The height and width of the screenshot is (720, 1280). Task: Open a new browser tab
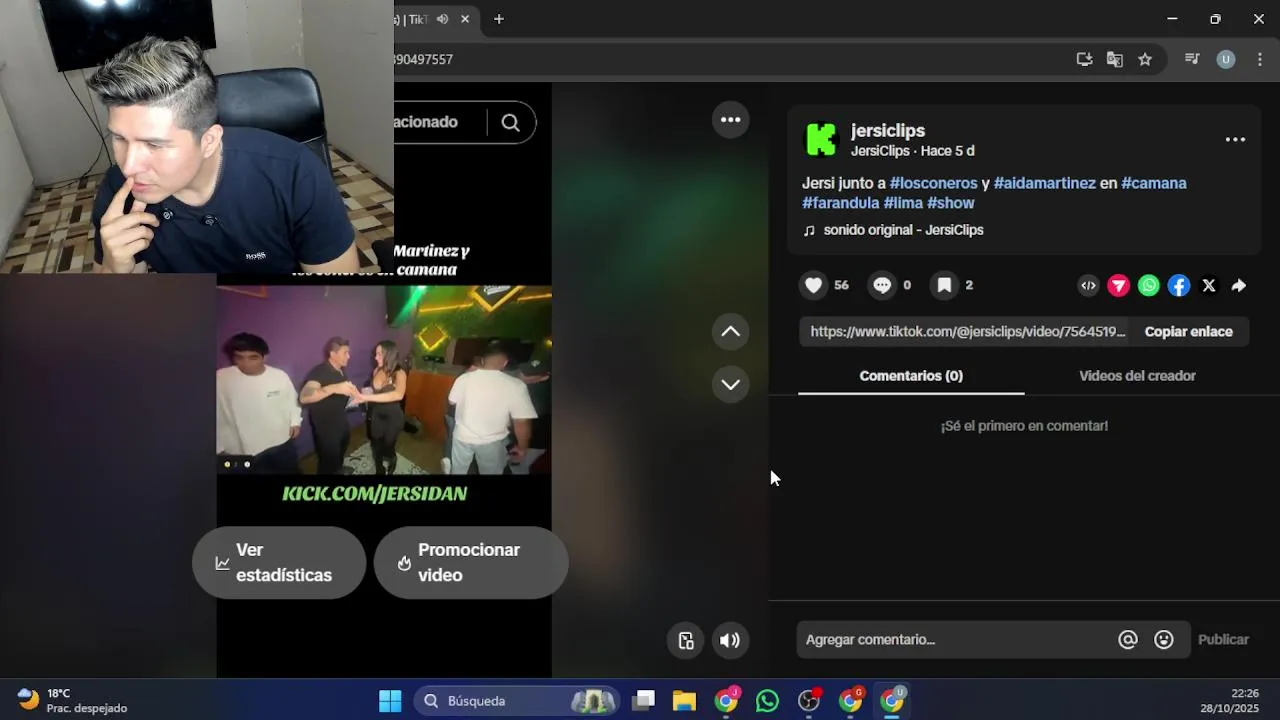499,19
